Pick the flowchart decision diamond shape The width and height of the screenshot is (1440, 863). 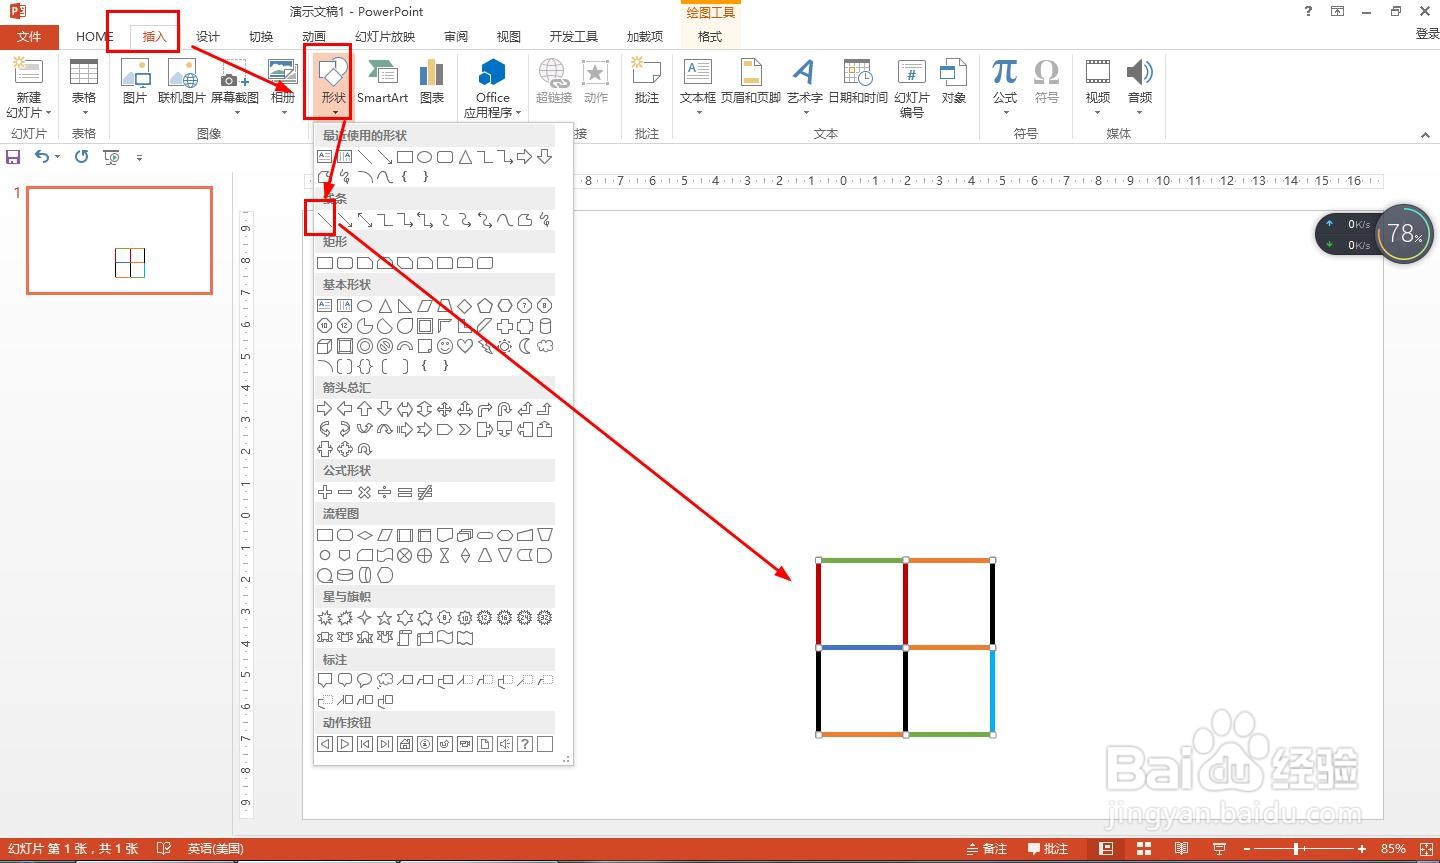tap(365, 535)
